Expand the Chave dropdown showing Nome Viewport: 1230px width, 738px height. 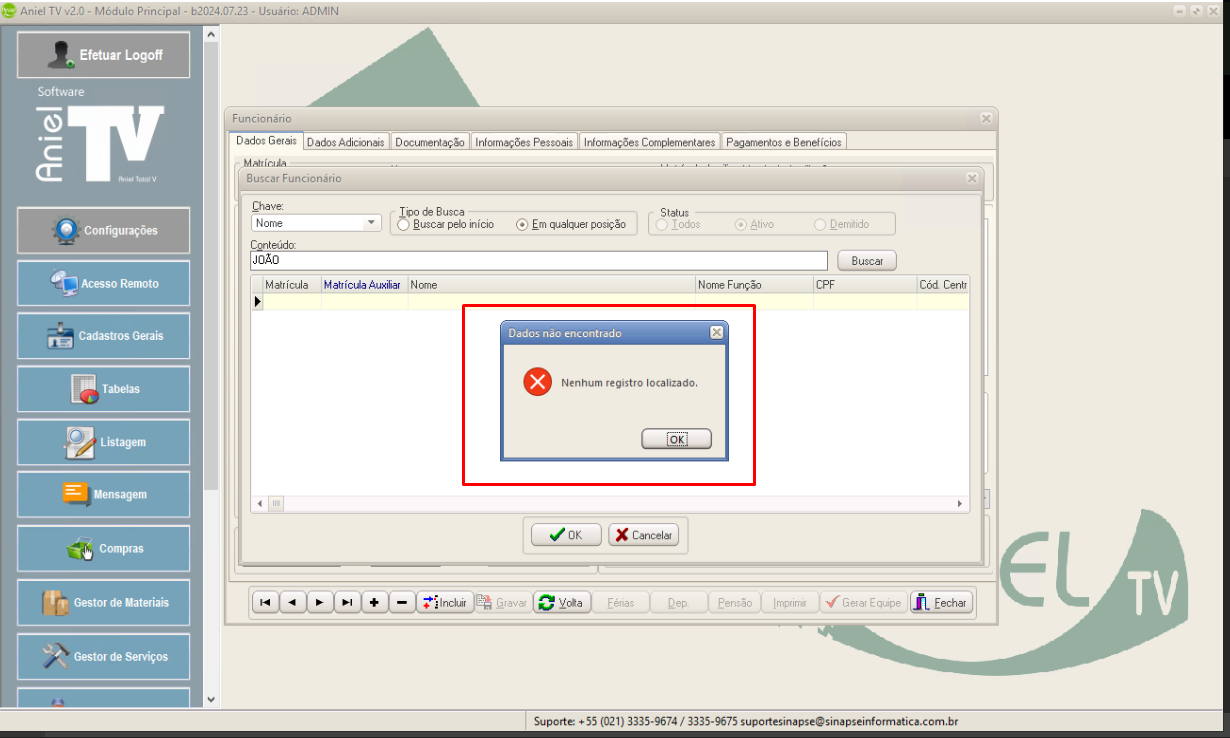[371, 223]
